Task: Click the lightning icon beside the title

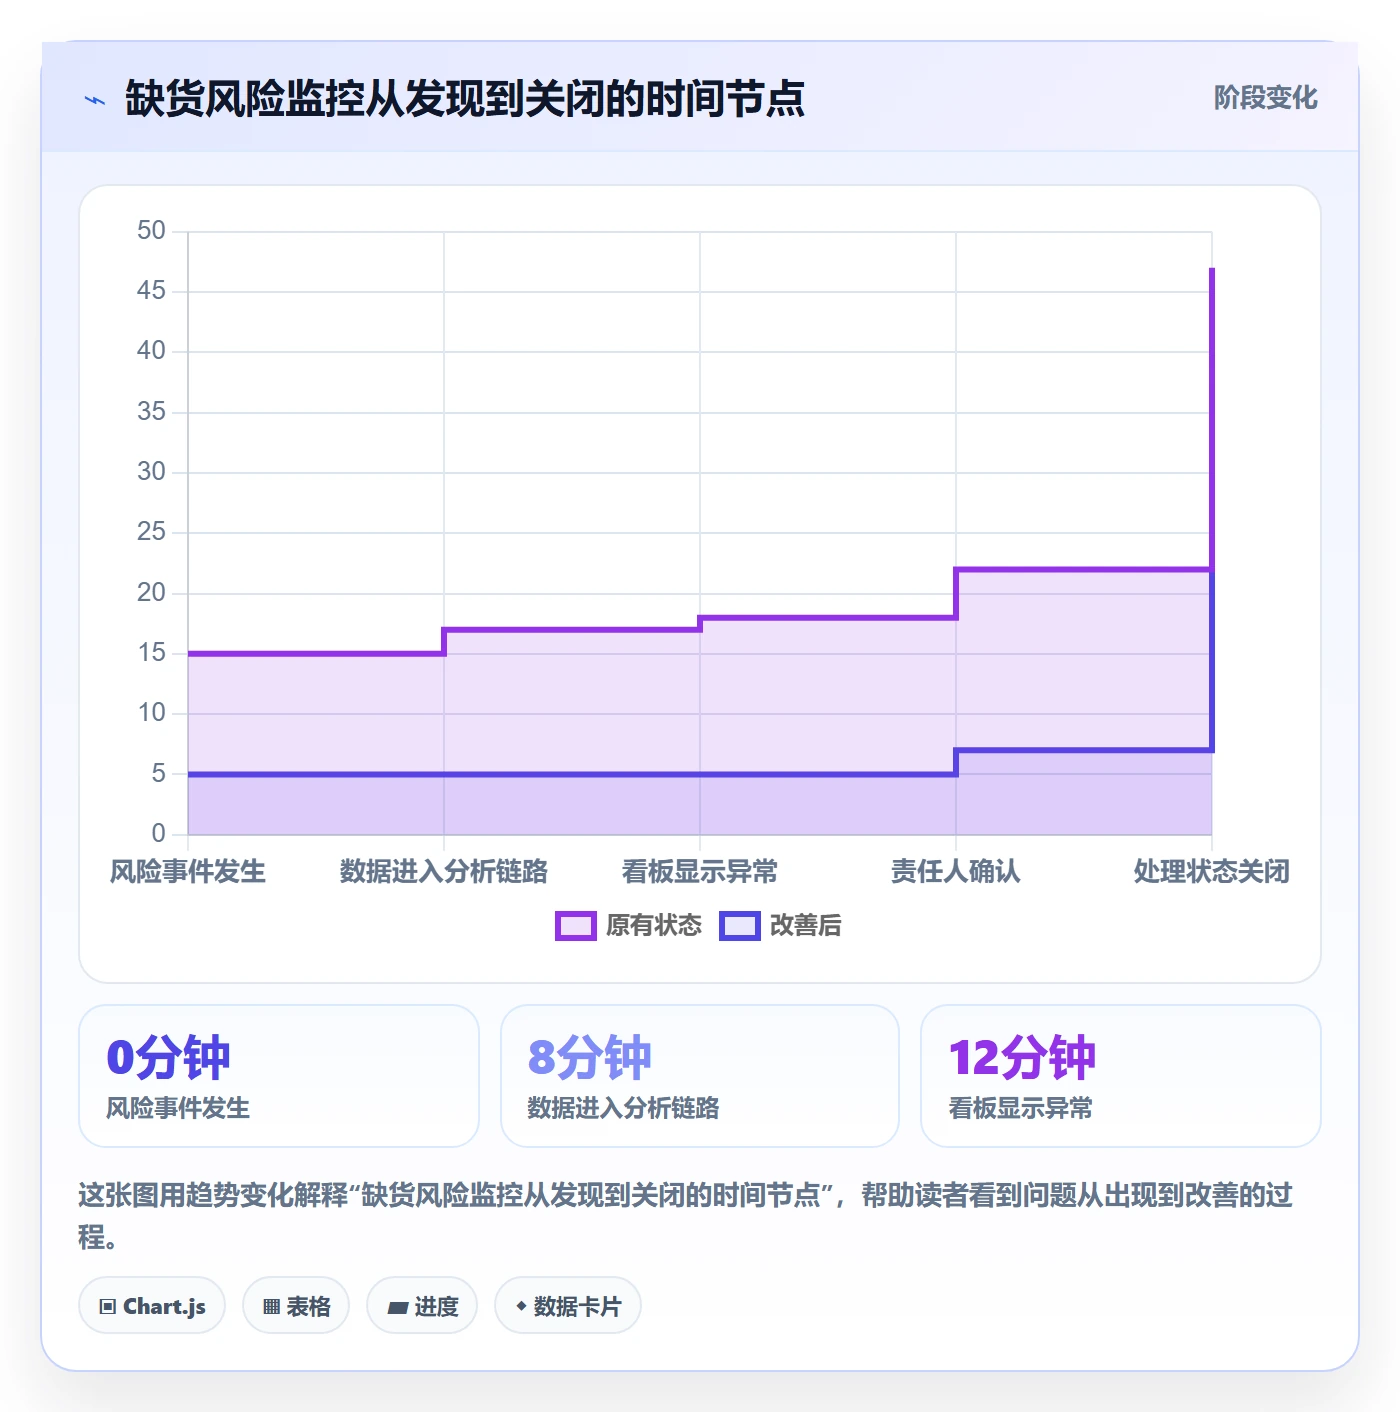Action: click(95, 100)
